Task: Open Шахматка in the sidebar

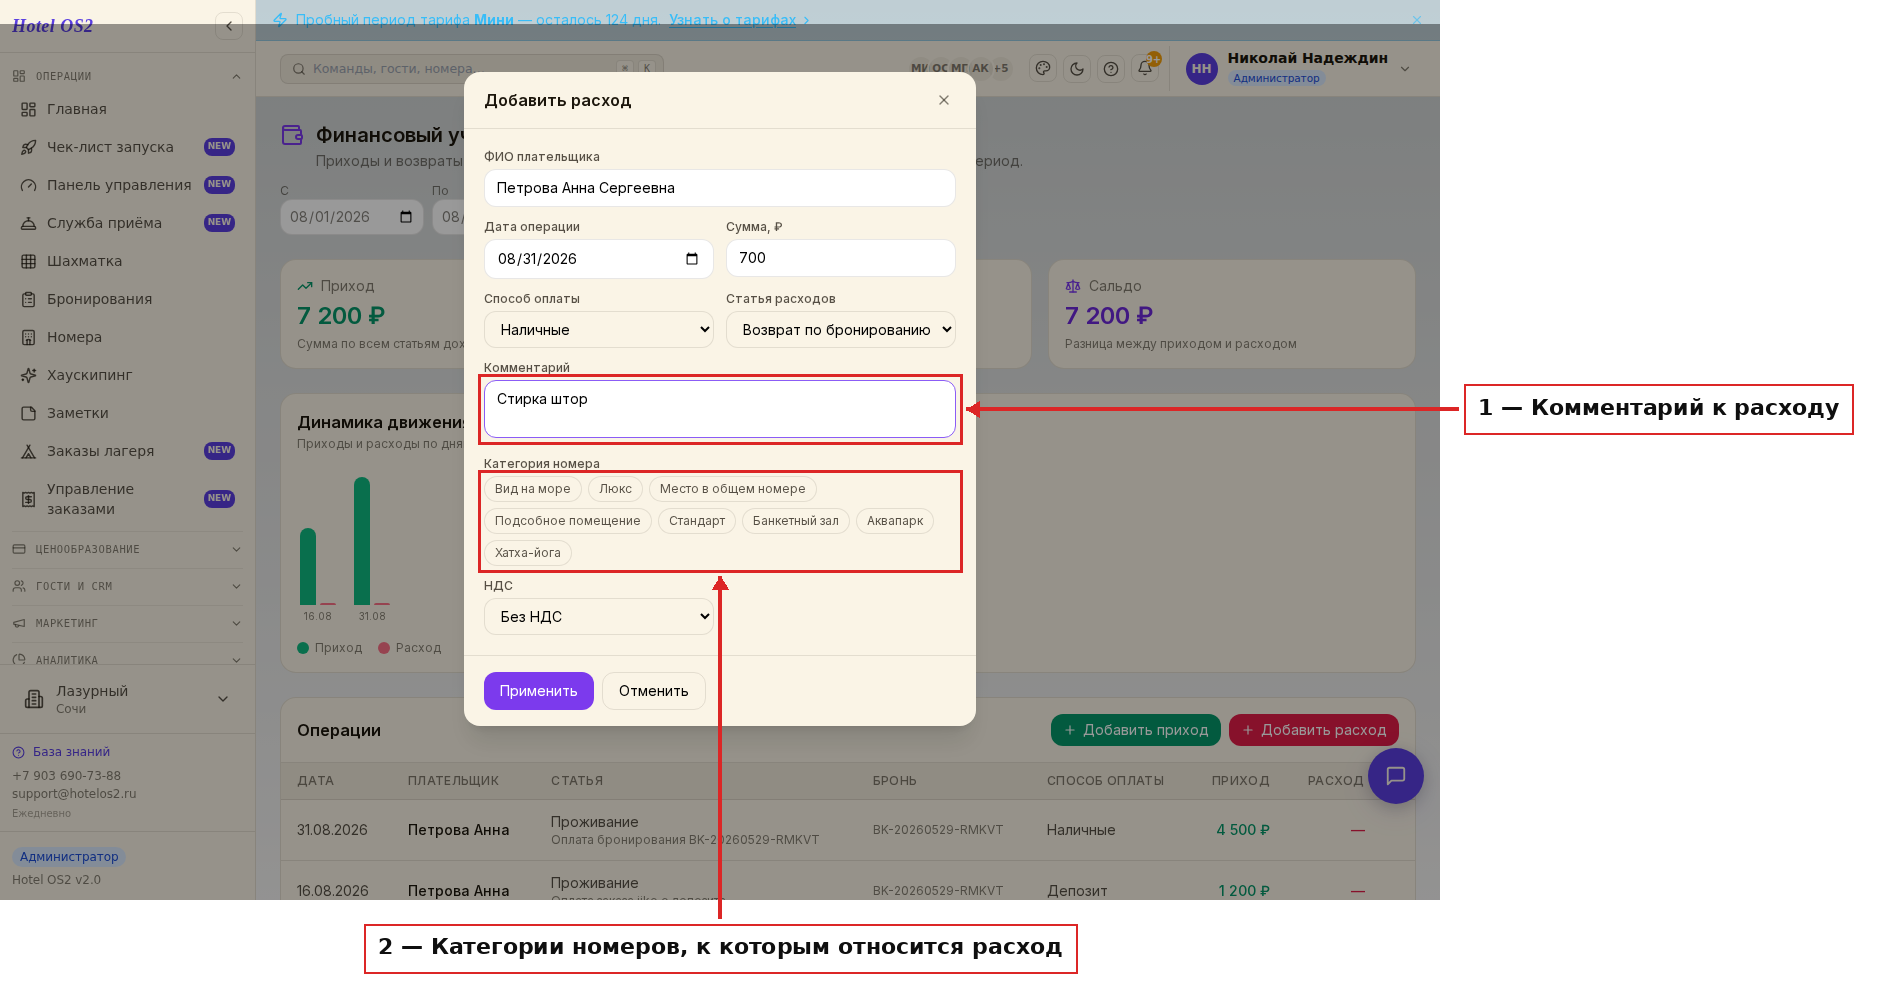Action: coord(127,261)
